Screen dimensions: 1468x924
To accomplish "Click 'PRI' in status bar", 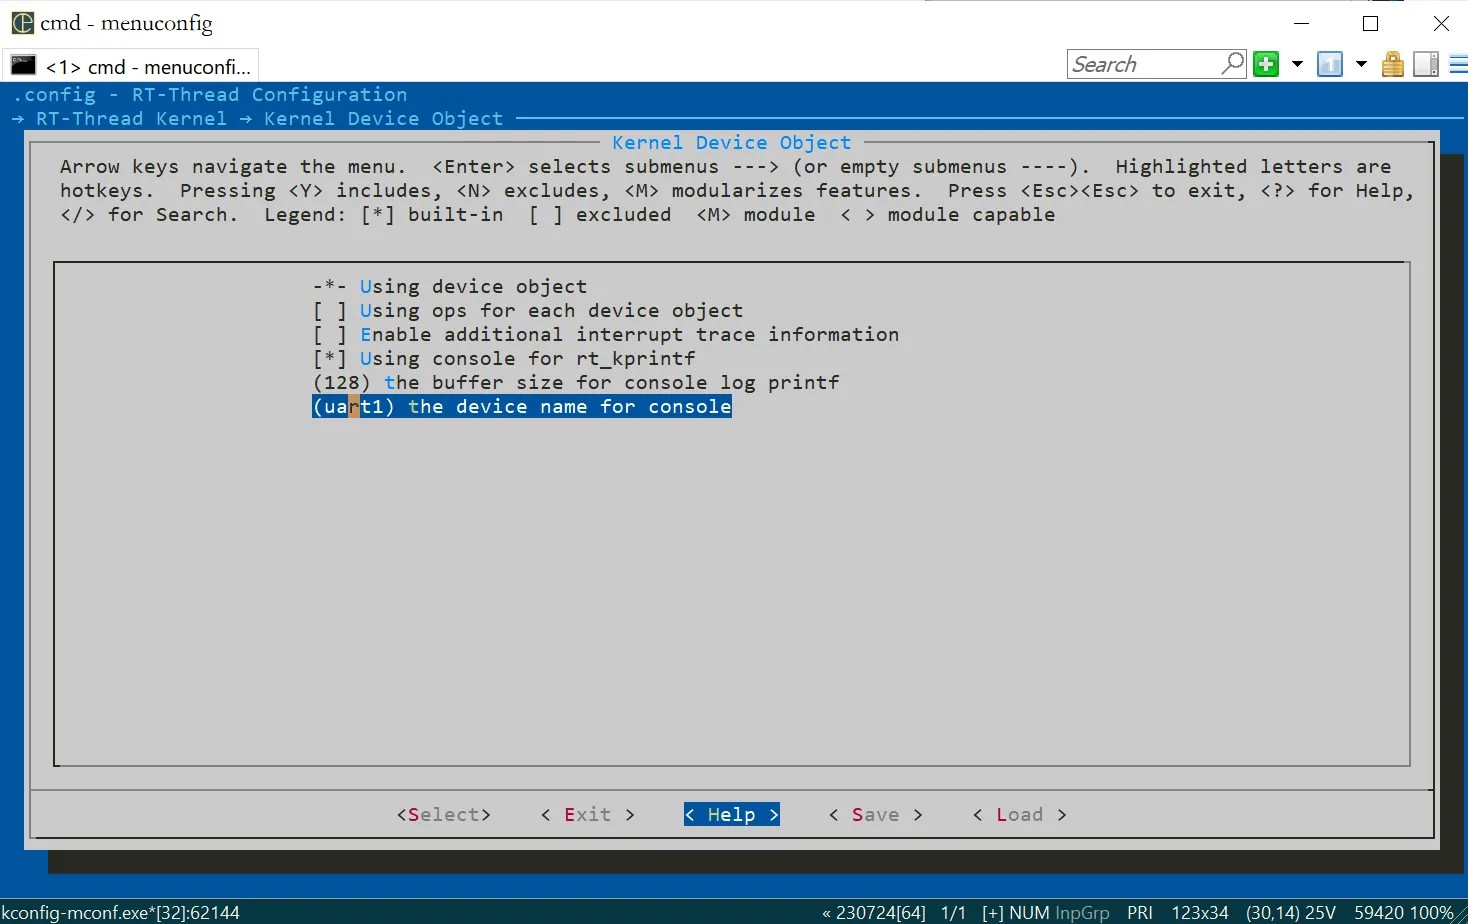I will point(1140,912).
